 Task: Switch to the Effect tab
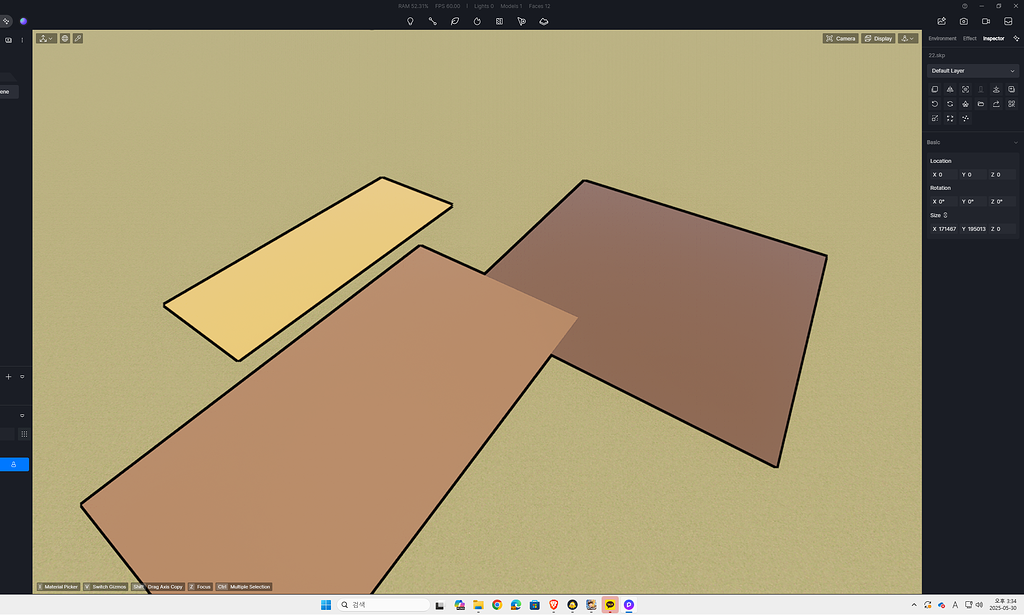pos(969,38)
